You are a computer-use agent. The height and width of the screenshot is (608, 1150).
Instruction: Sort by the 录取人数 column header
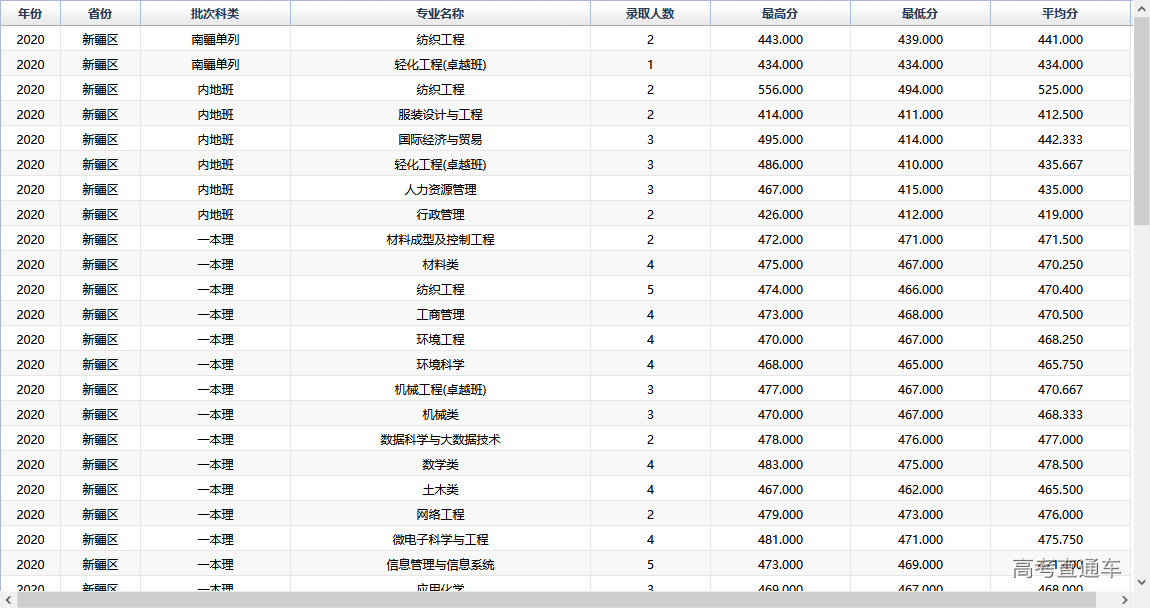(650, 14)
